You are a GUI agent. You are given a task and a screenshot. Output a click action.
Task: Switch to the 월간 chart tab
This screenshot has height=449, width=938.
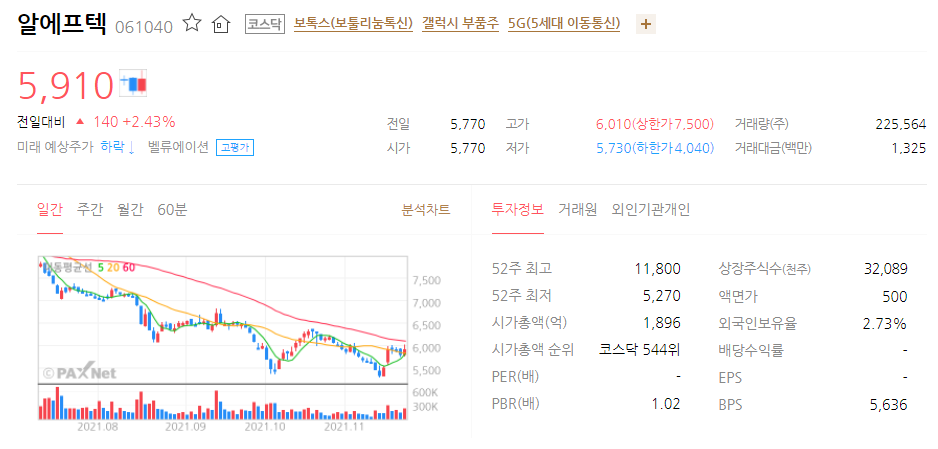click(130, 210)
